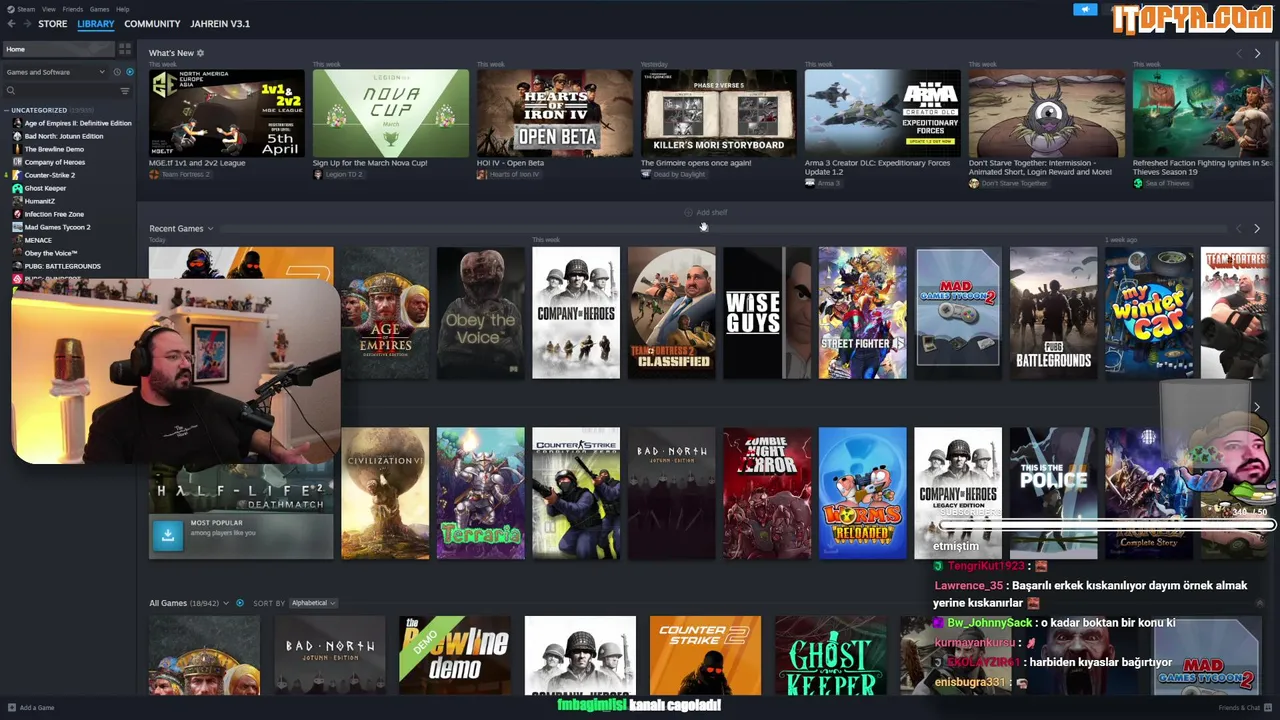This screenshot has height=720, width=1280.
Task: Open the Alphabetical sort dropdown
Action: pos(312,603)
